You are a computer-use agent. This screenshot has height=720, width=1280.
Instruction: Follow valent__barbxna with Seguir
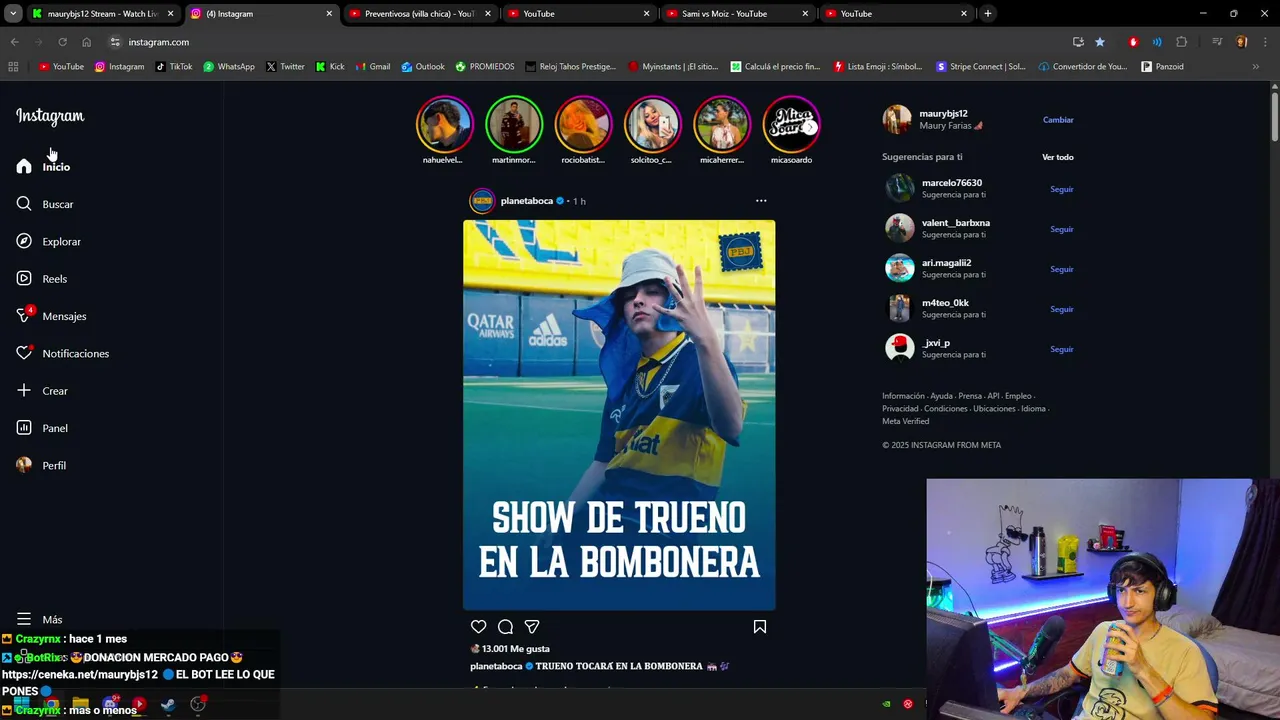pyautogui.click(x=1062, y=229)
